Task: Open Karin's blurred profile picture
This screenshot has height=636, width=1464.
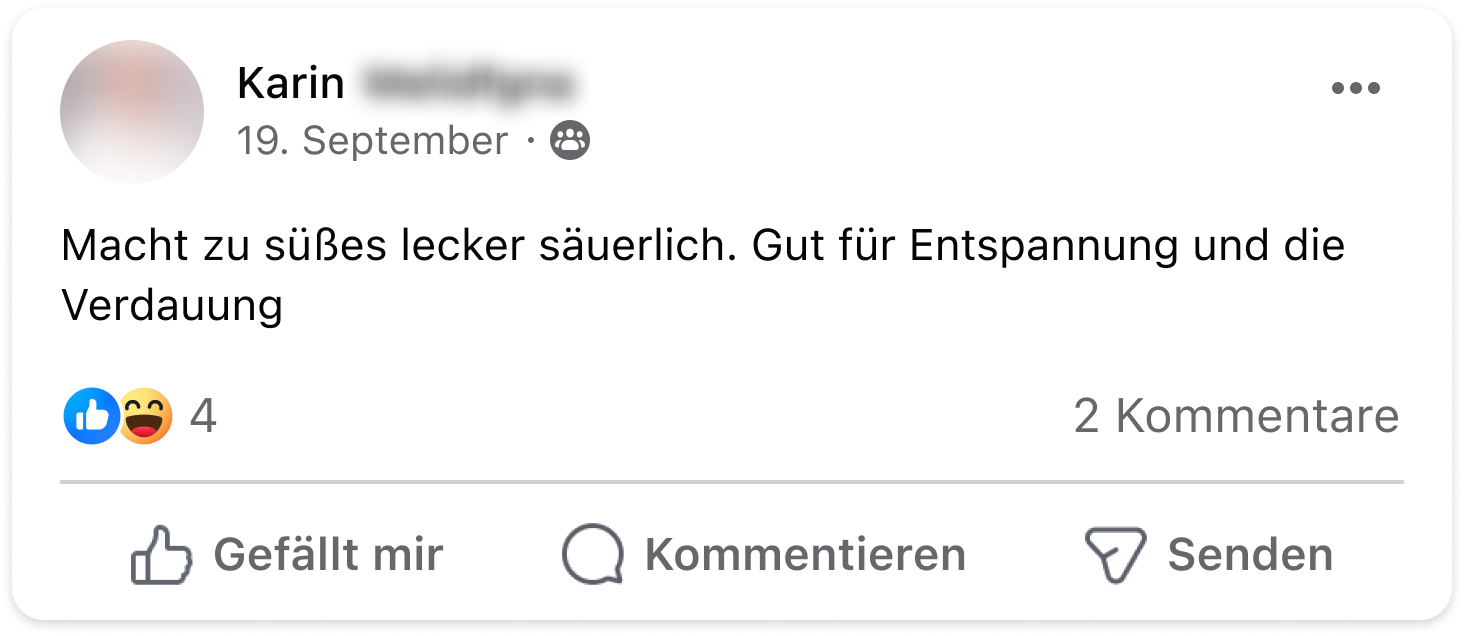Action: tap(132, 112)
